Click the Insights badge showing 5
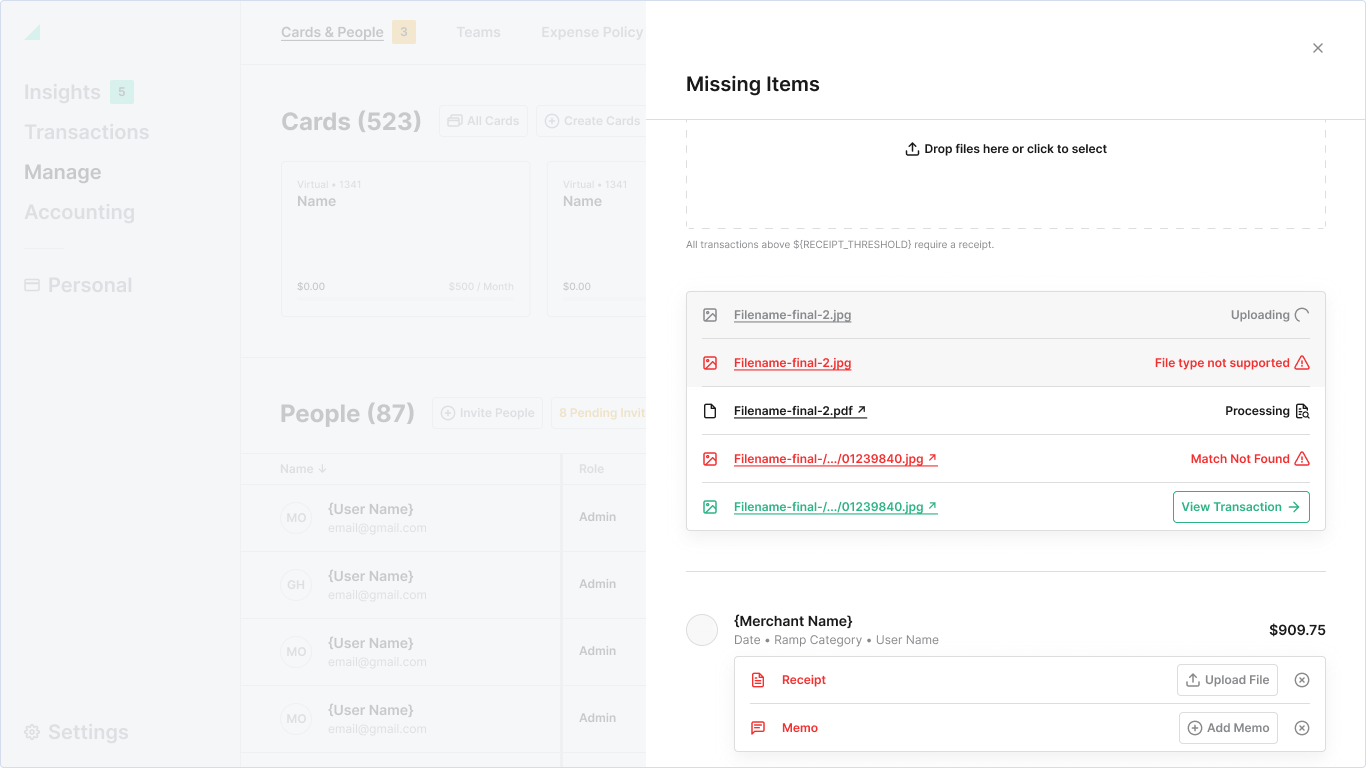1366x768 pixels. [x=122, y=92]
